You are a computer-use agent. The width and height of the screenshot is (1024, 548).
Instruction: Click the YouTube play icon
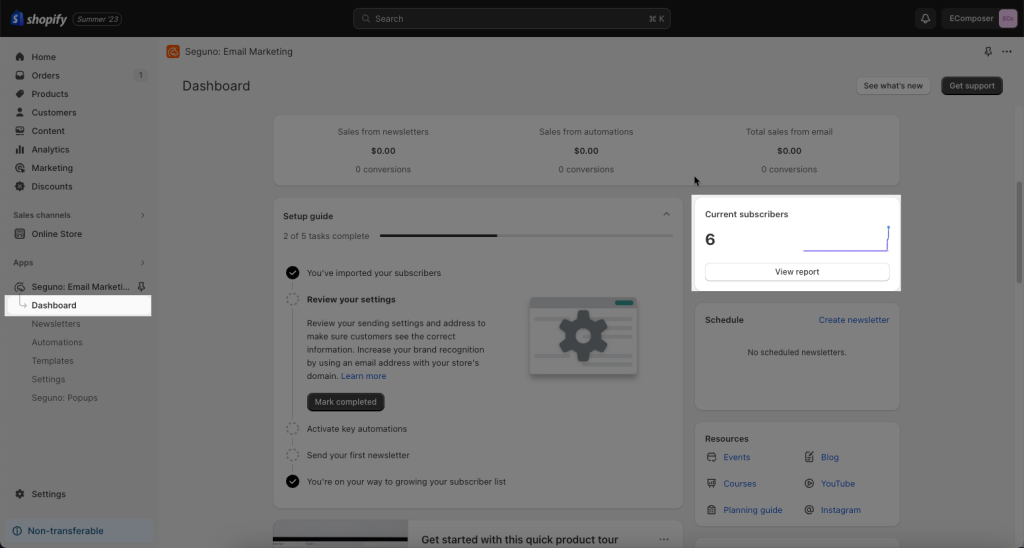pos(809,483)
